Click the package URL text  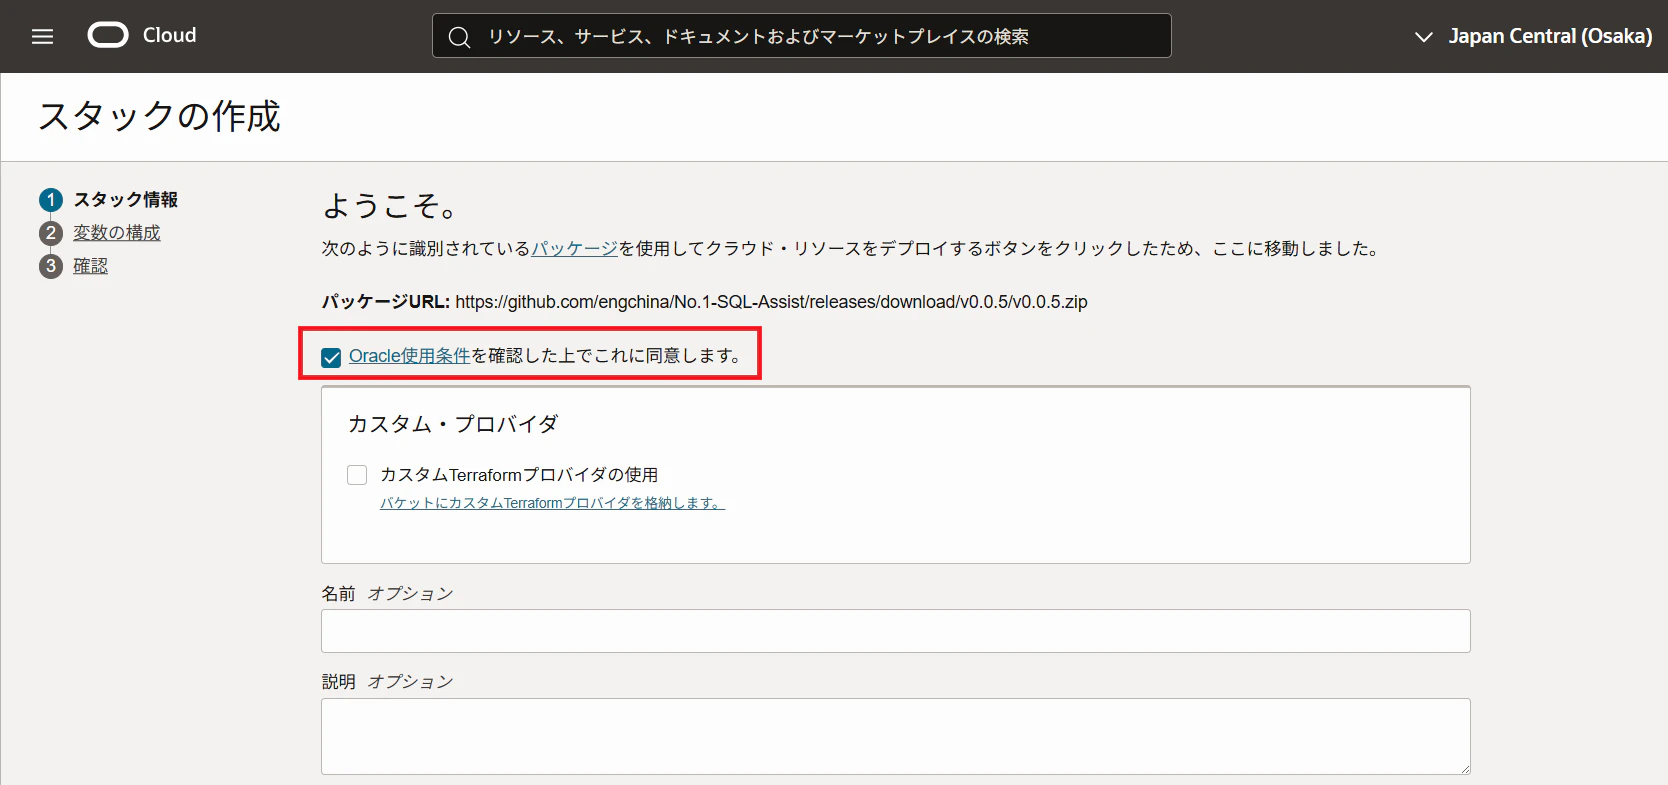[x=771, y=302]
